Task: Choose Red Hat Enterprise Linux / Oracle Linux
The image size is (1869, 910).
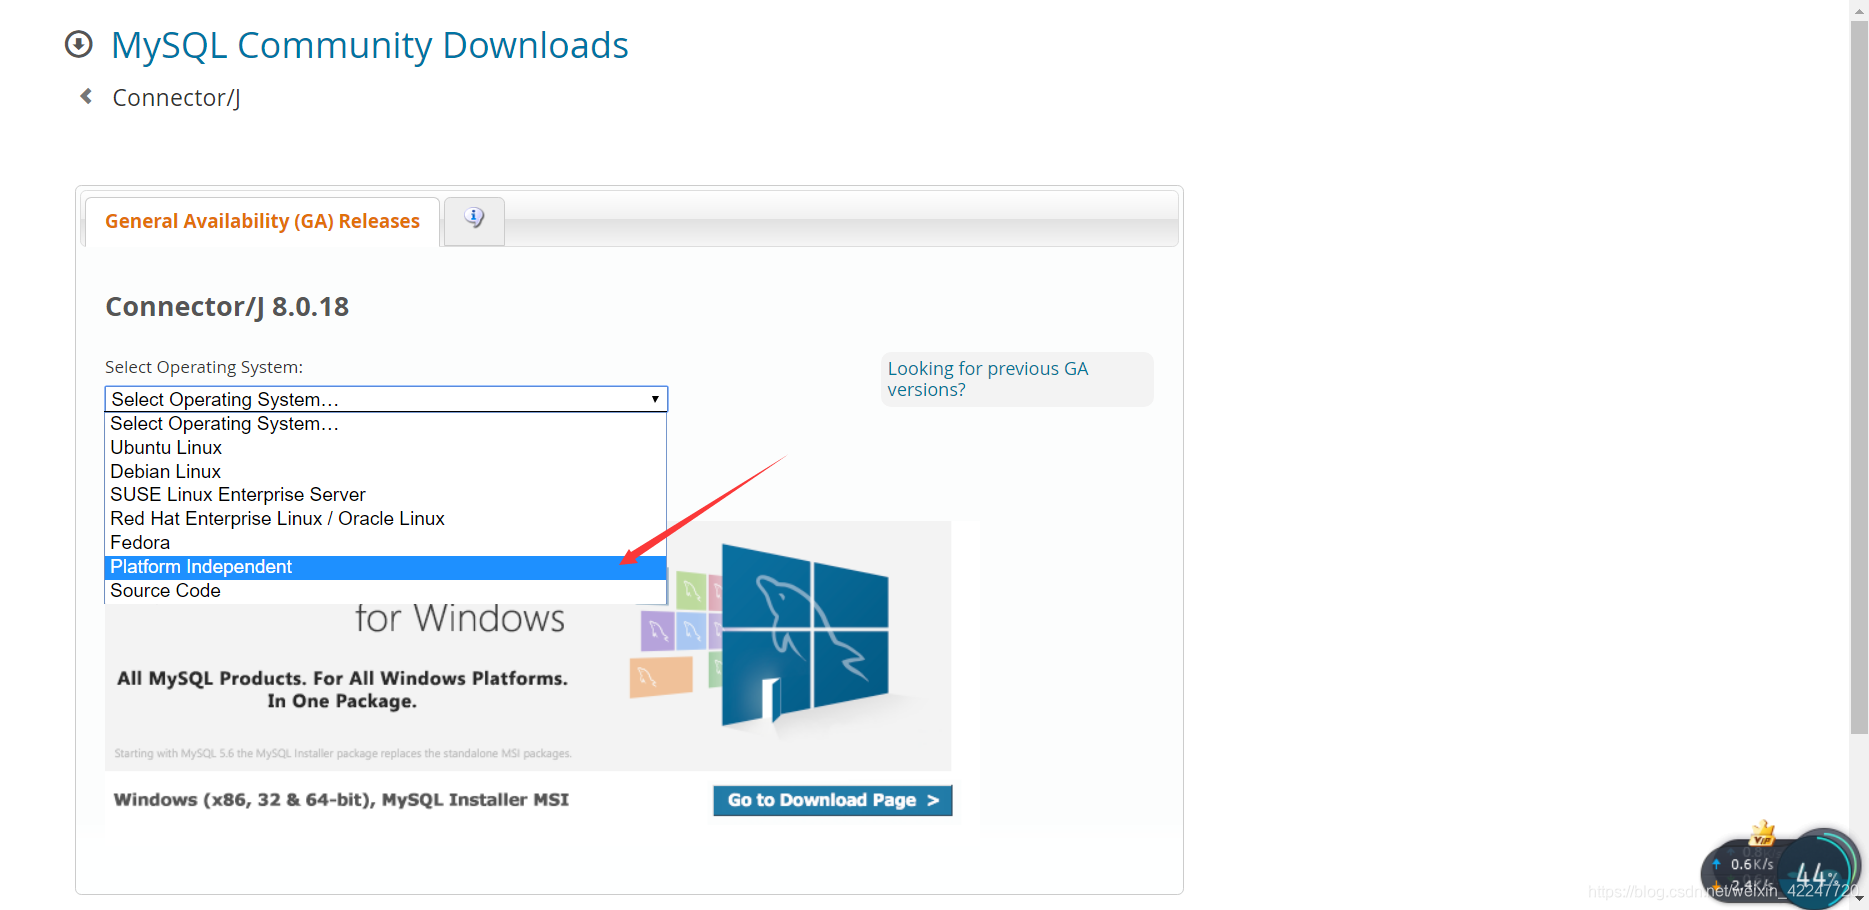Action: [x=385, y=519]
